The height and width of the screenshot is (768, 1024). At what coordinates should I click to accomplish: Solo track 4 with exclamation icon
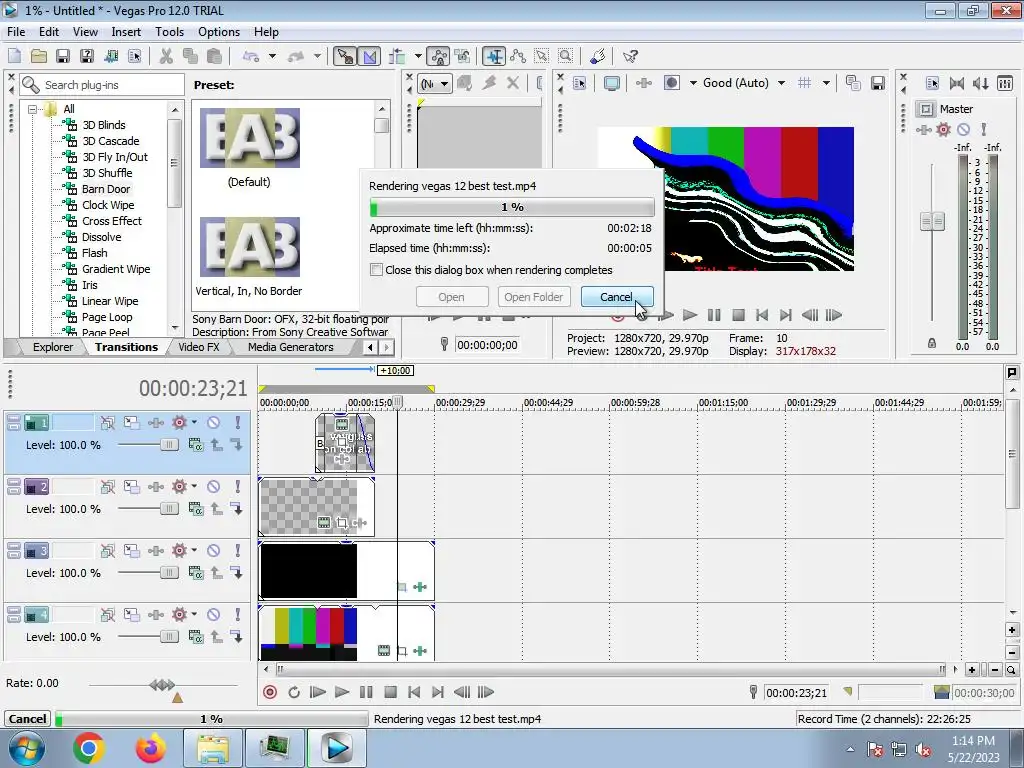[x=238, y=615]
